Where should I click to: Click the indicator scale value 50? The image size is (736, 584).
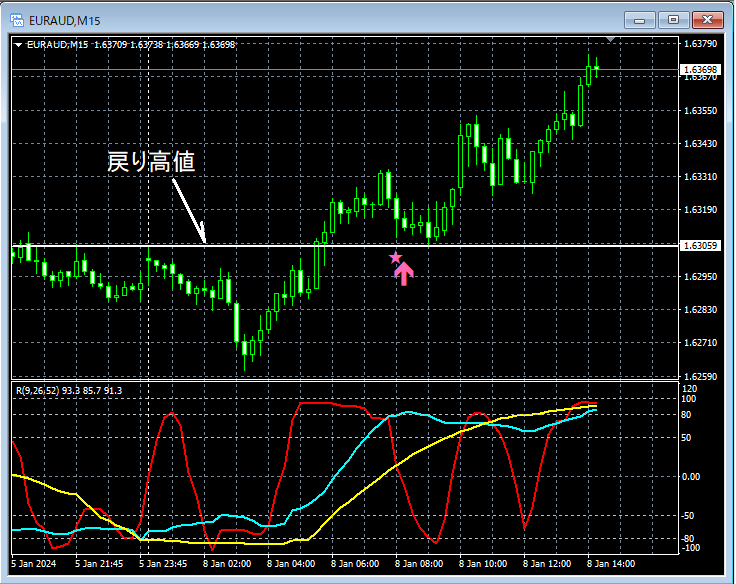pyautogui.click(x=686, y=438)
